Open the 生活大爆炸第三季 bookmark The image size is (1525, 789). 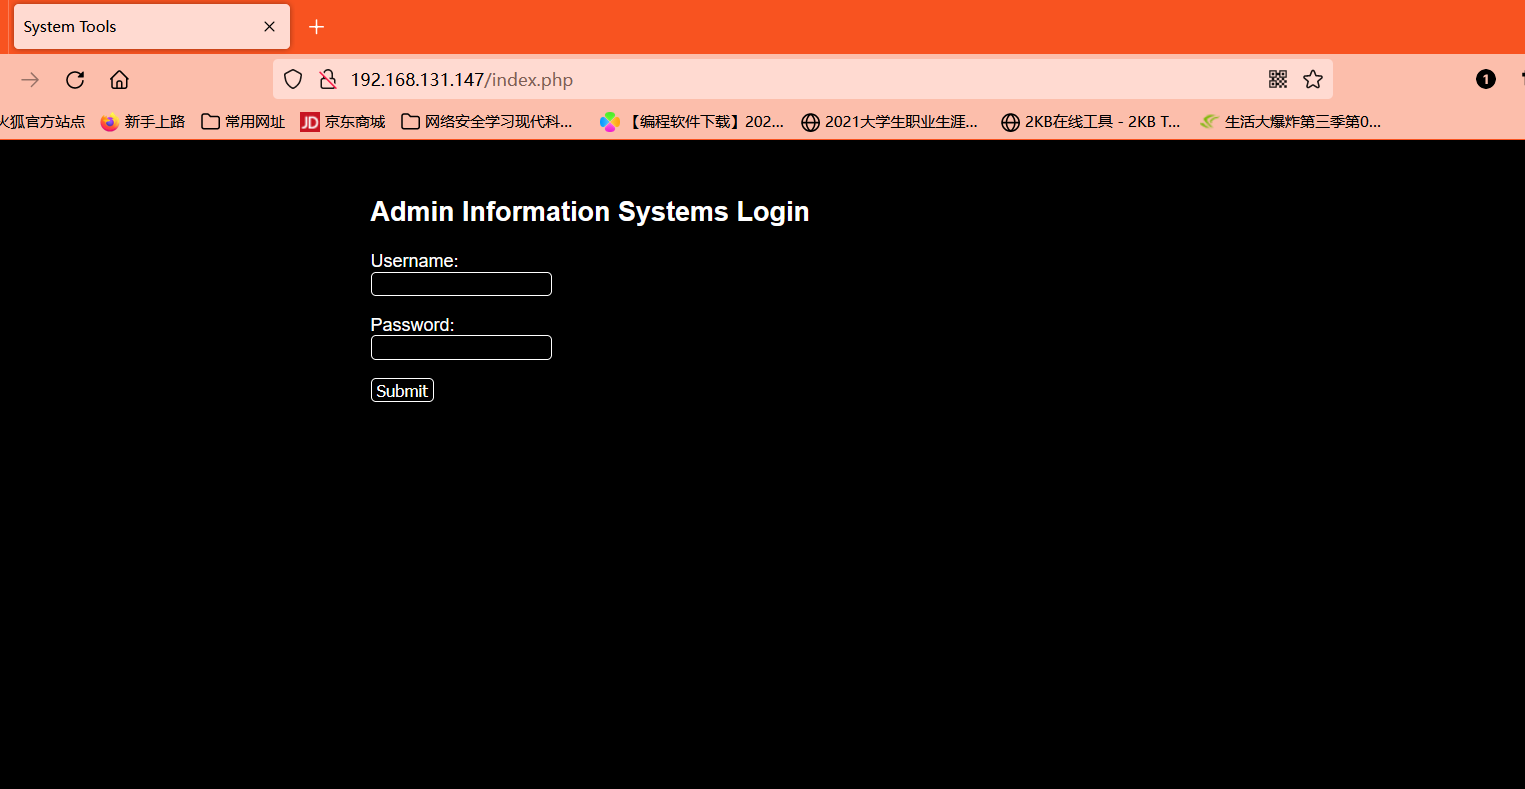click(x=1291, y=122)
